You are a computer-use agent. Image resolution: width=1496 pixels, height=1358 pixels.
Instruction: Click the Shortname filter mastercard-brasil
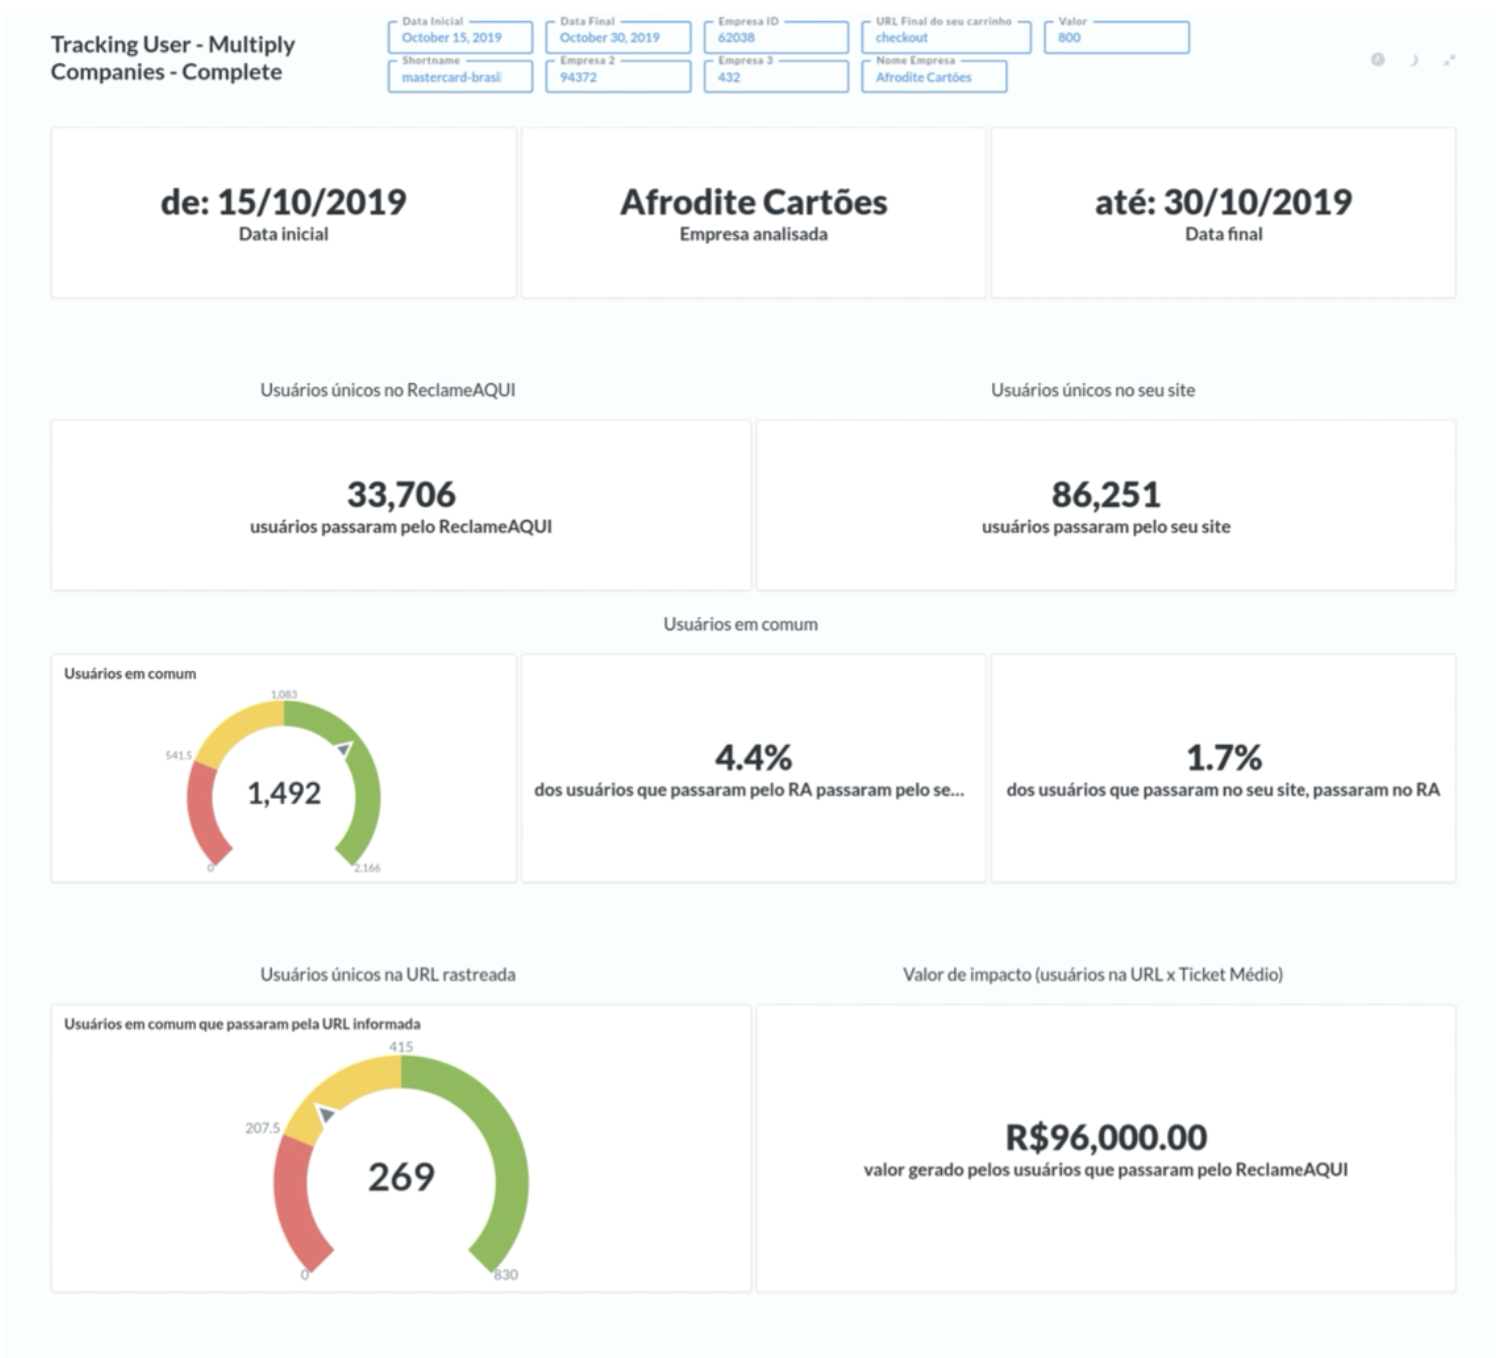coord(460,77)
